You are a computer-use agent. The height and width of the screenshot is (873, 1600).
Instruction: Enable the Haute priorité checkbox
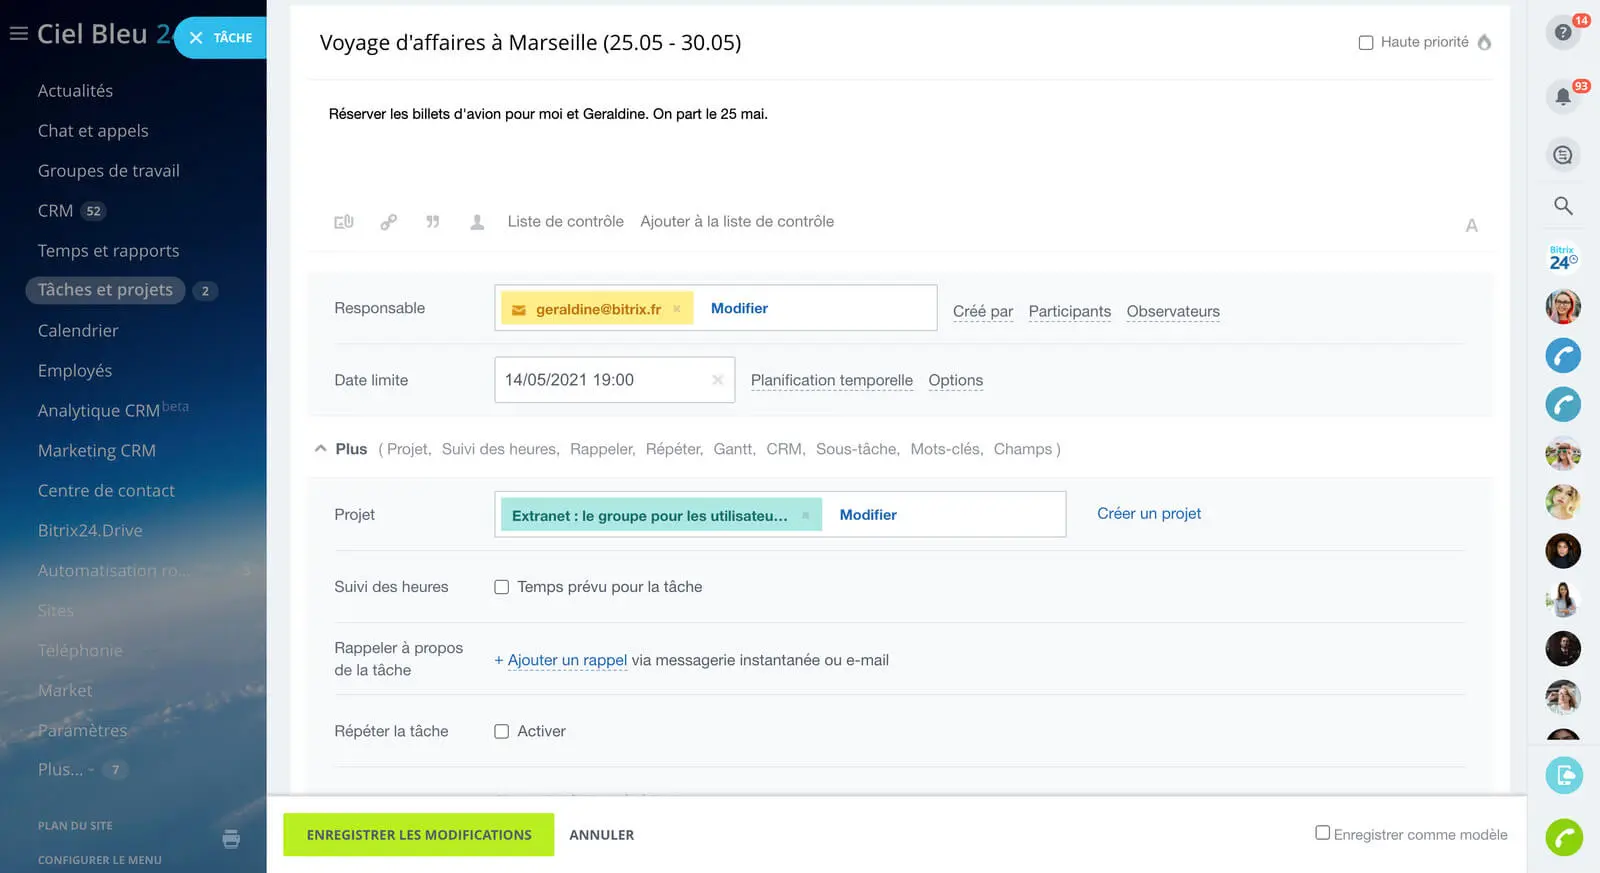pyautogui.click(x=1366, y=43)
